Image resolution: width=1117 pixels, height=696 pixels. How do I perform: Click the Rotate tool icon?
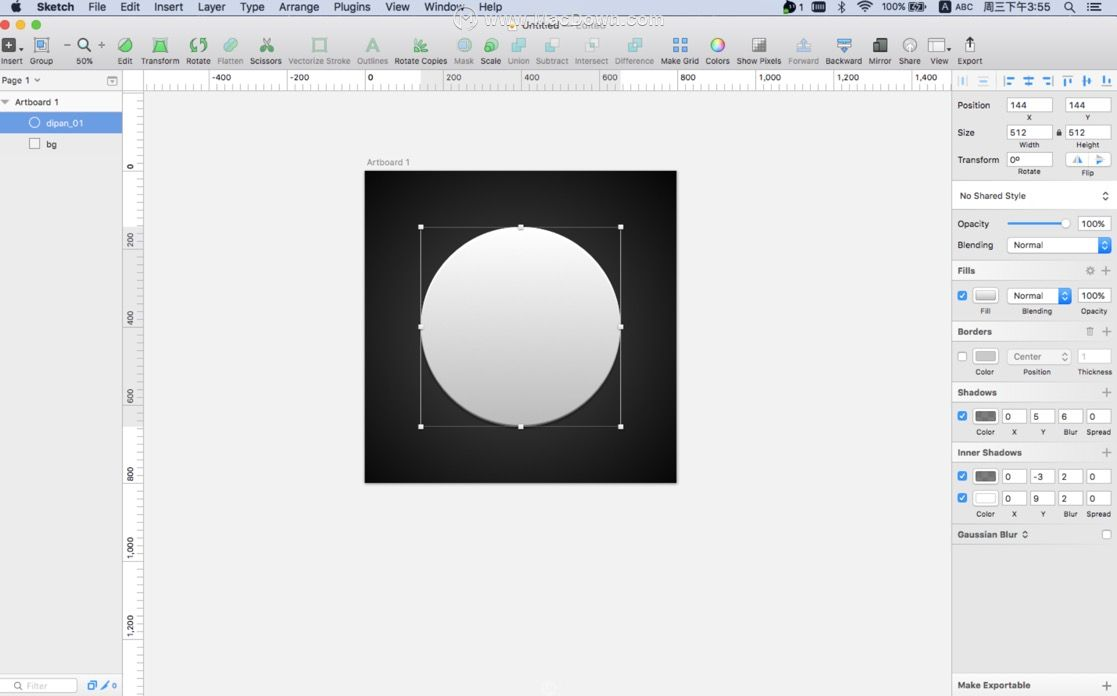pyautogui.click(x=198, y=46)
